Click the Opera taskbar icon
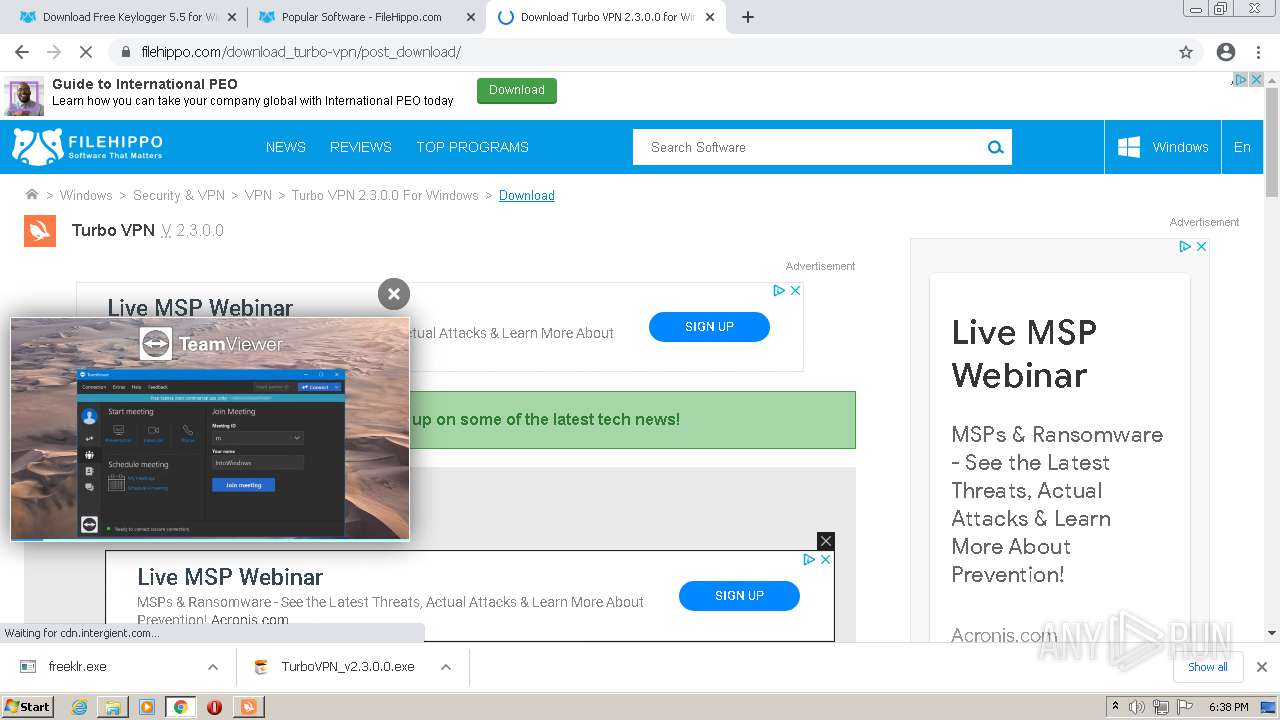The image size is (1280, 720). (x=214, y=707)
